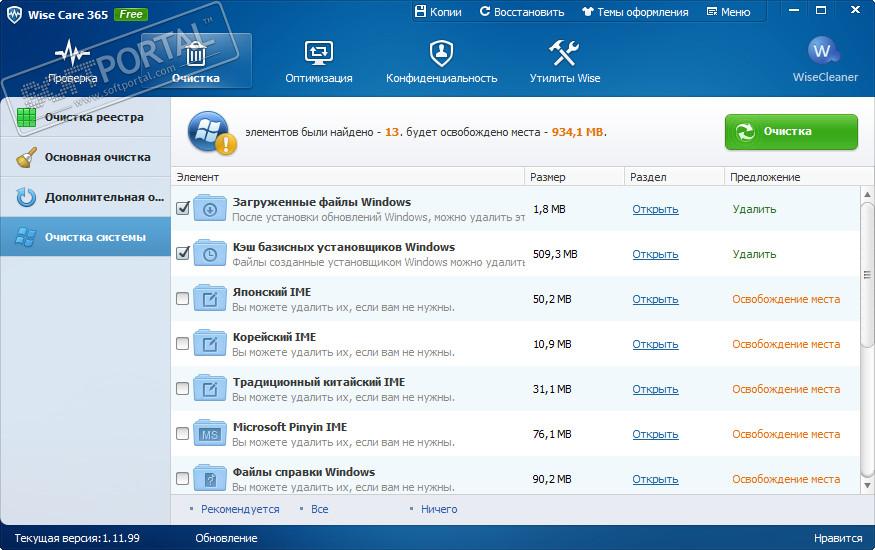Click the Обновление link in status bar
This screenshot has width=875, height=550.
(x=226, y=538)
